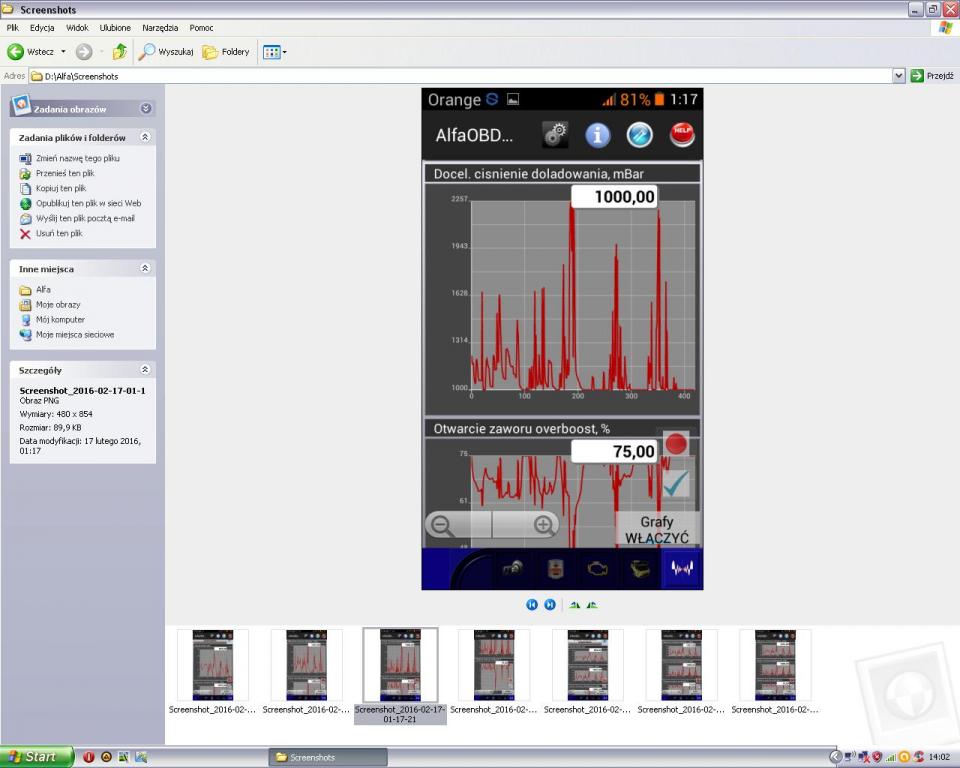Open the Narzędzia menu

[160, 28]
